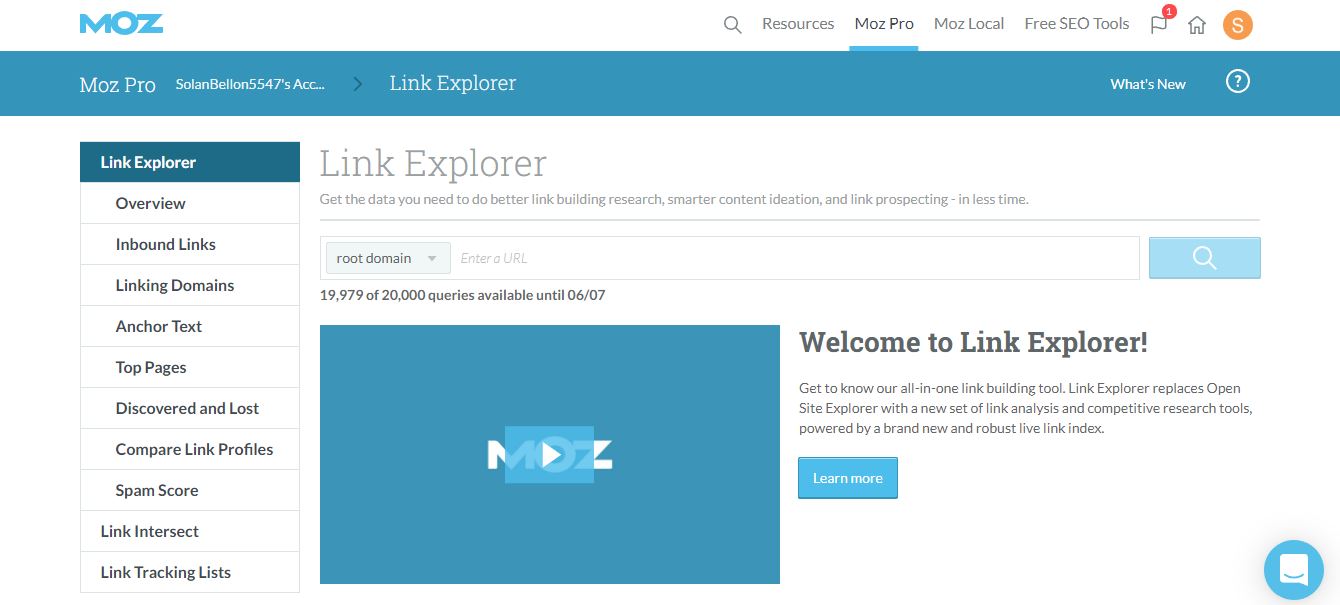Select Link Explorer sidebar header

click(x=190, y=162)
